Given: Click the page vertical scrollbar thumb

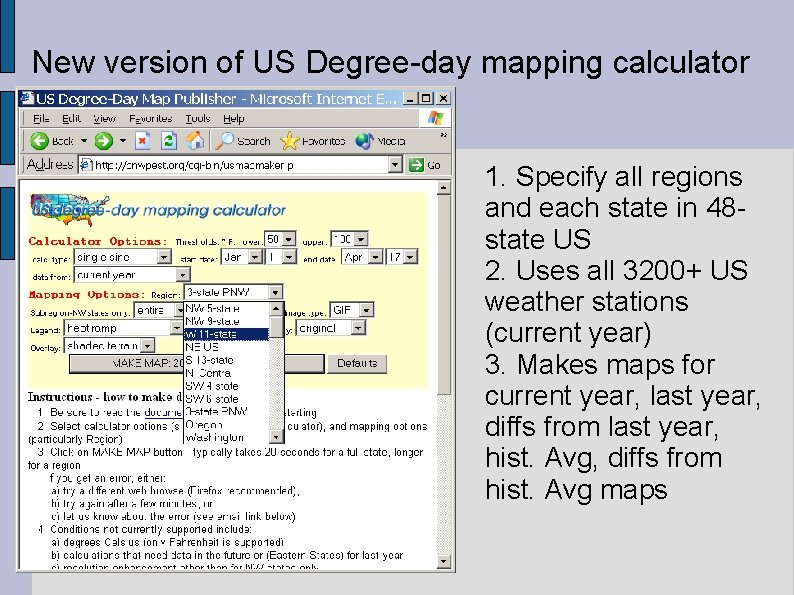Looking at the screenshot, I should coord(444,294).
